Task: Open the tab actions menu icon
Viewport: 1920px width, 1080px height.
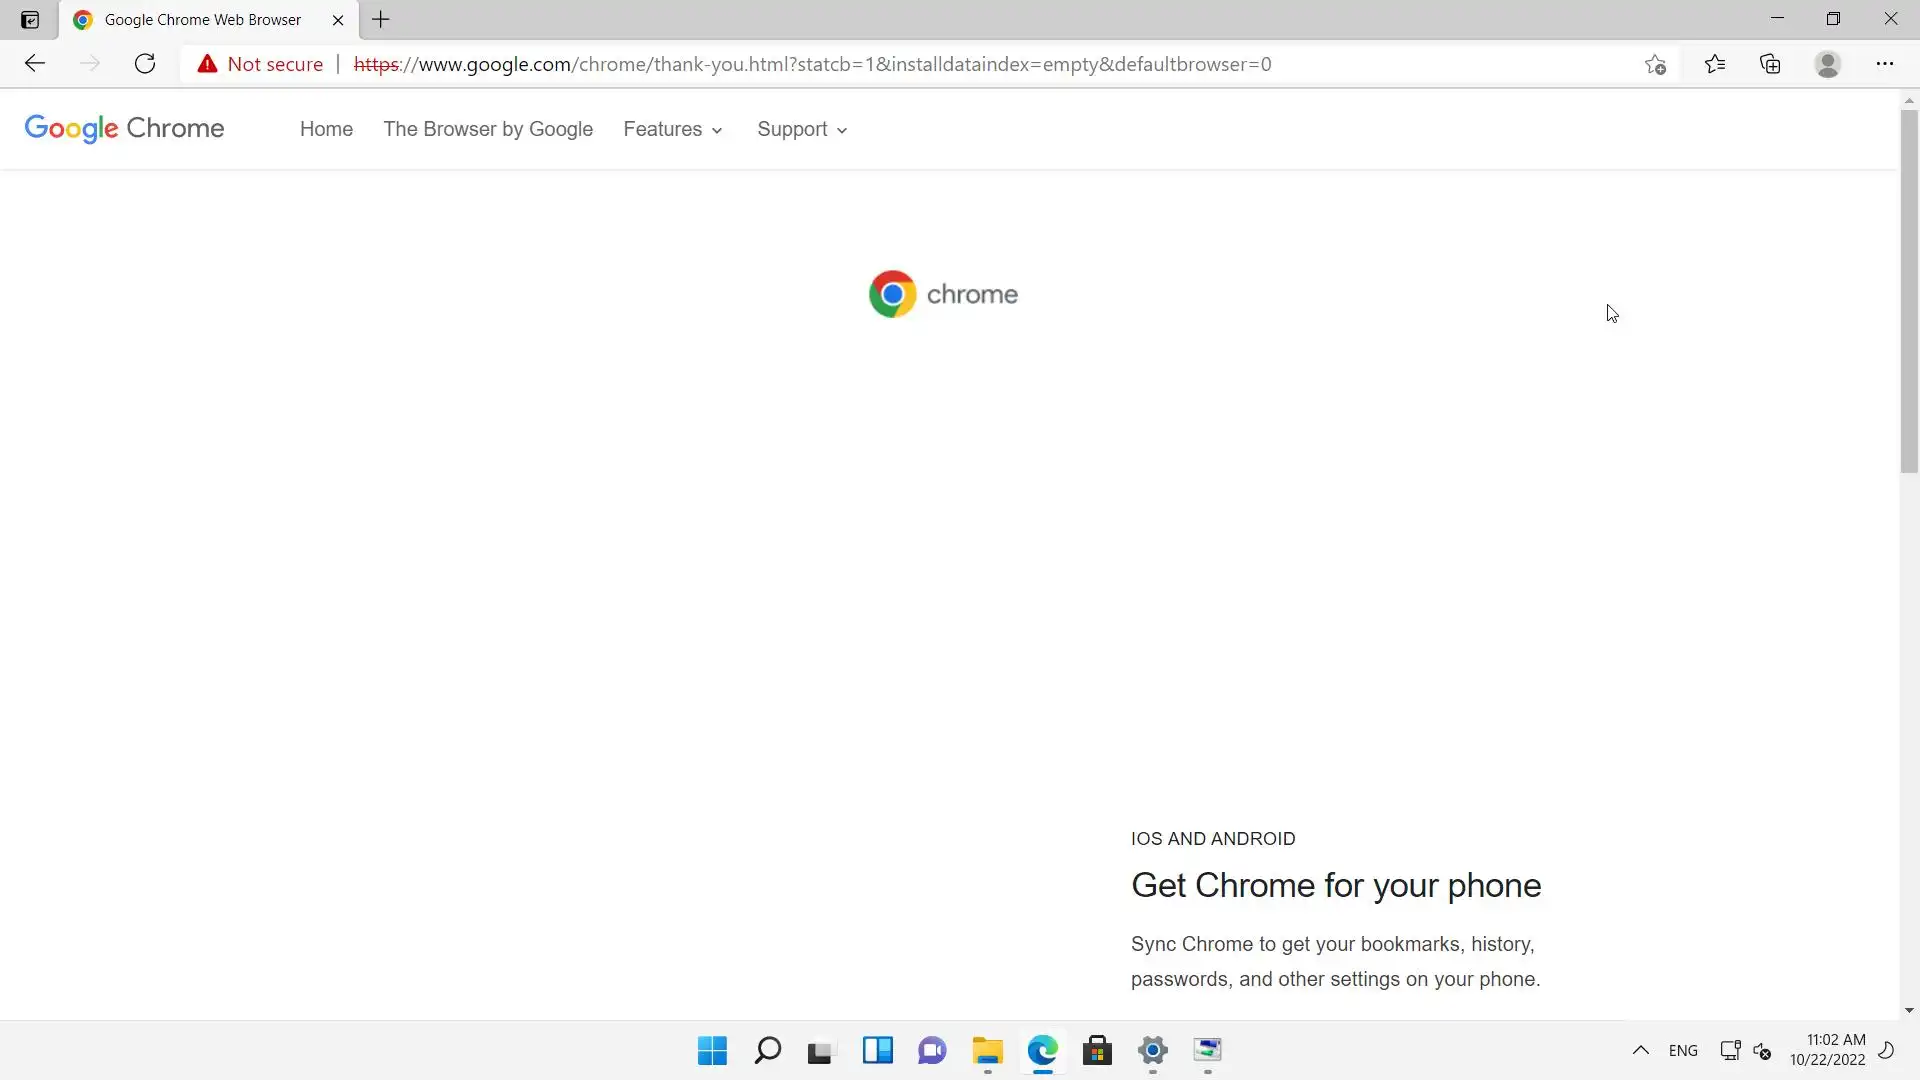Action: pyautogui.click(x=30, y=20)
